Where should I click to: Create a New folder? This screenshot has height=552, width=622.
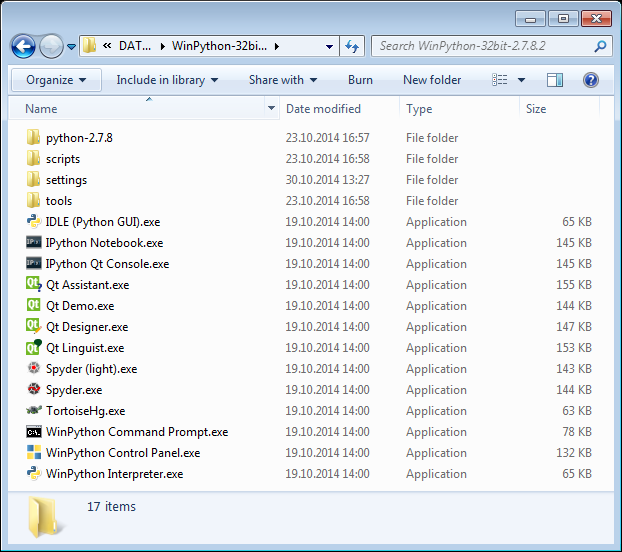click(432, 80)
